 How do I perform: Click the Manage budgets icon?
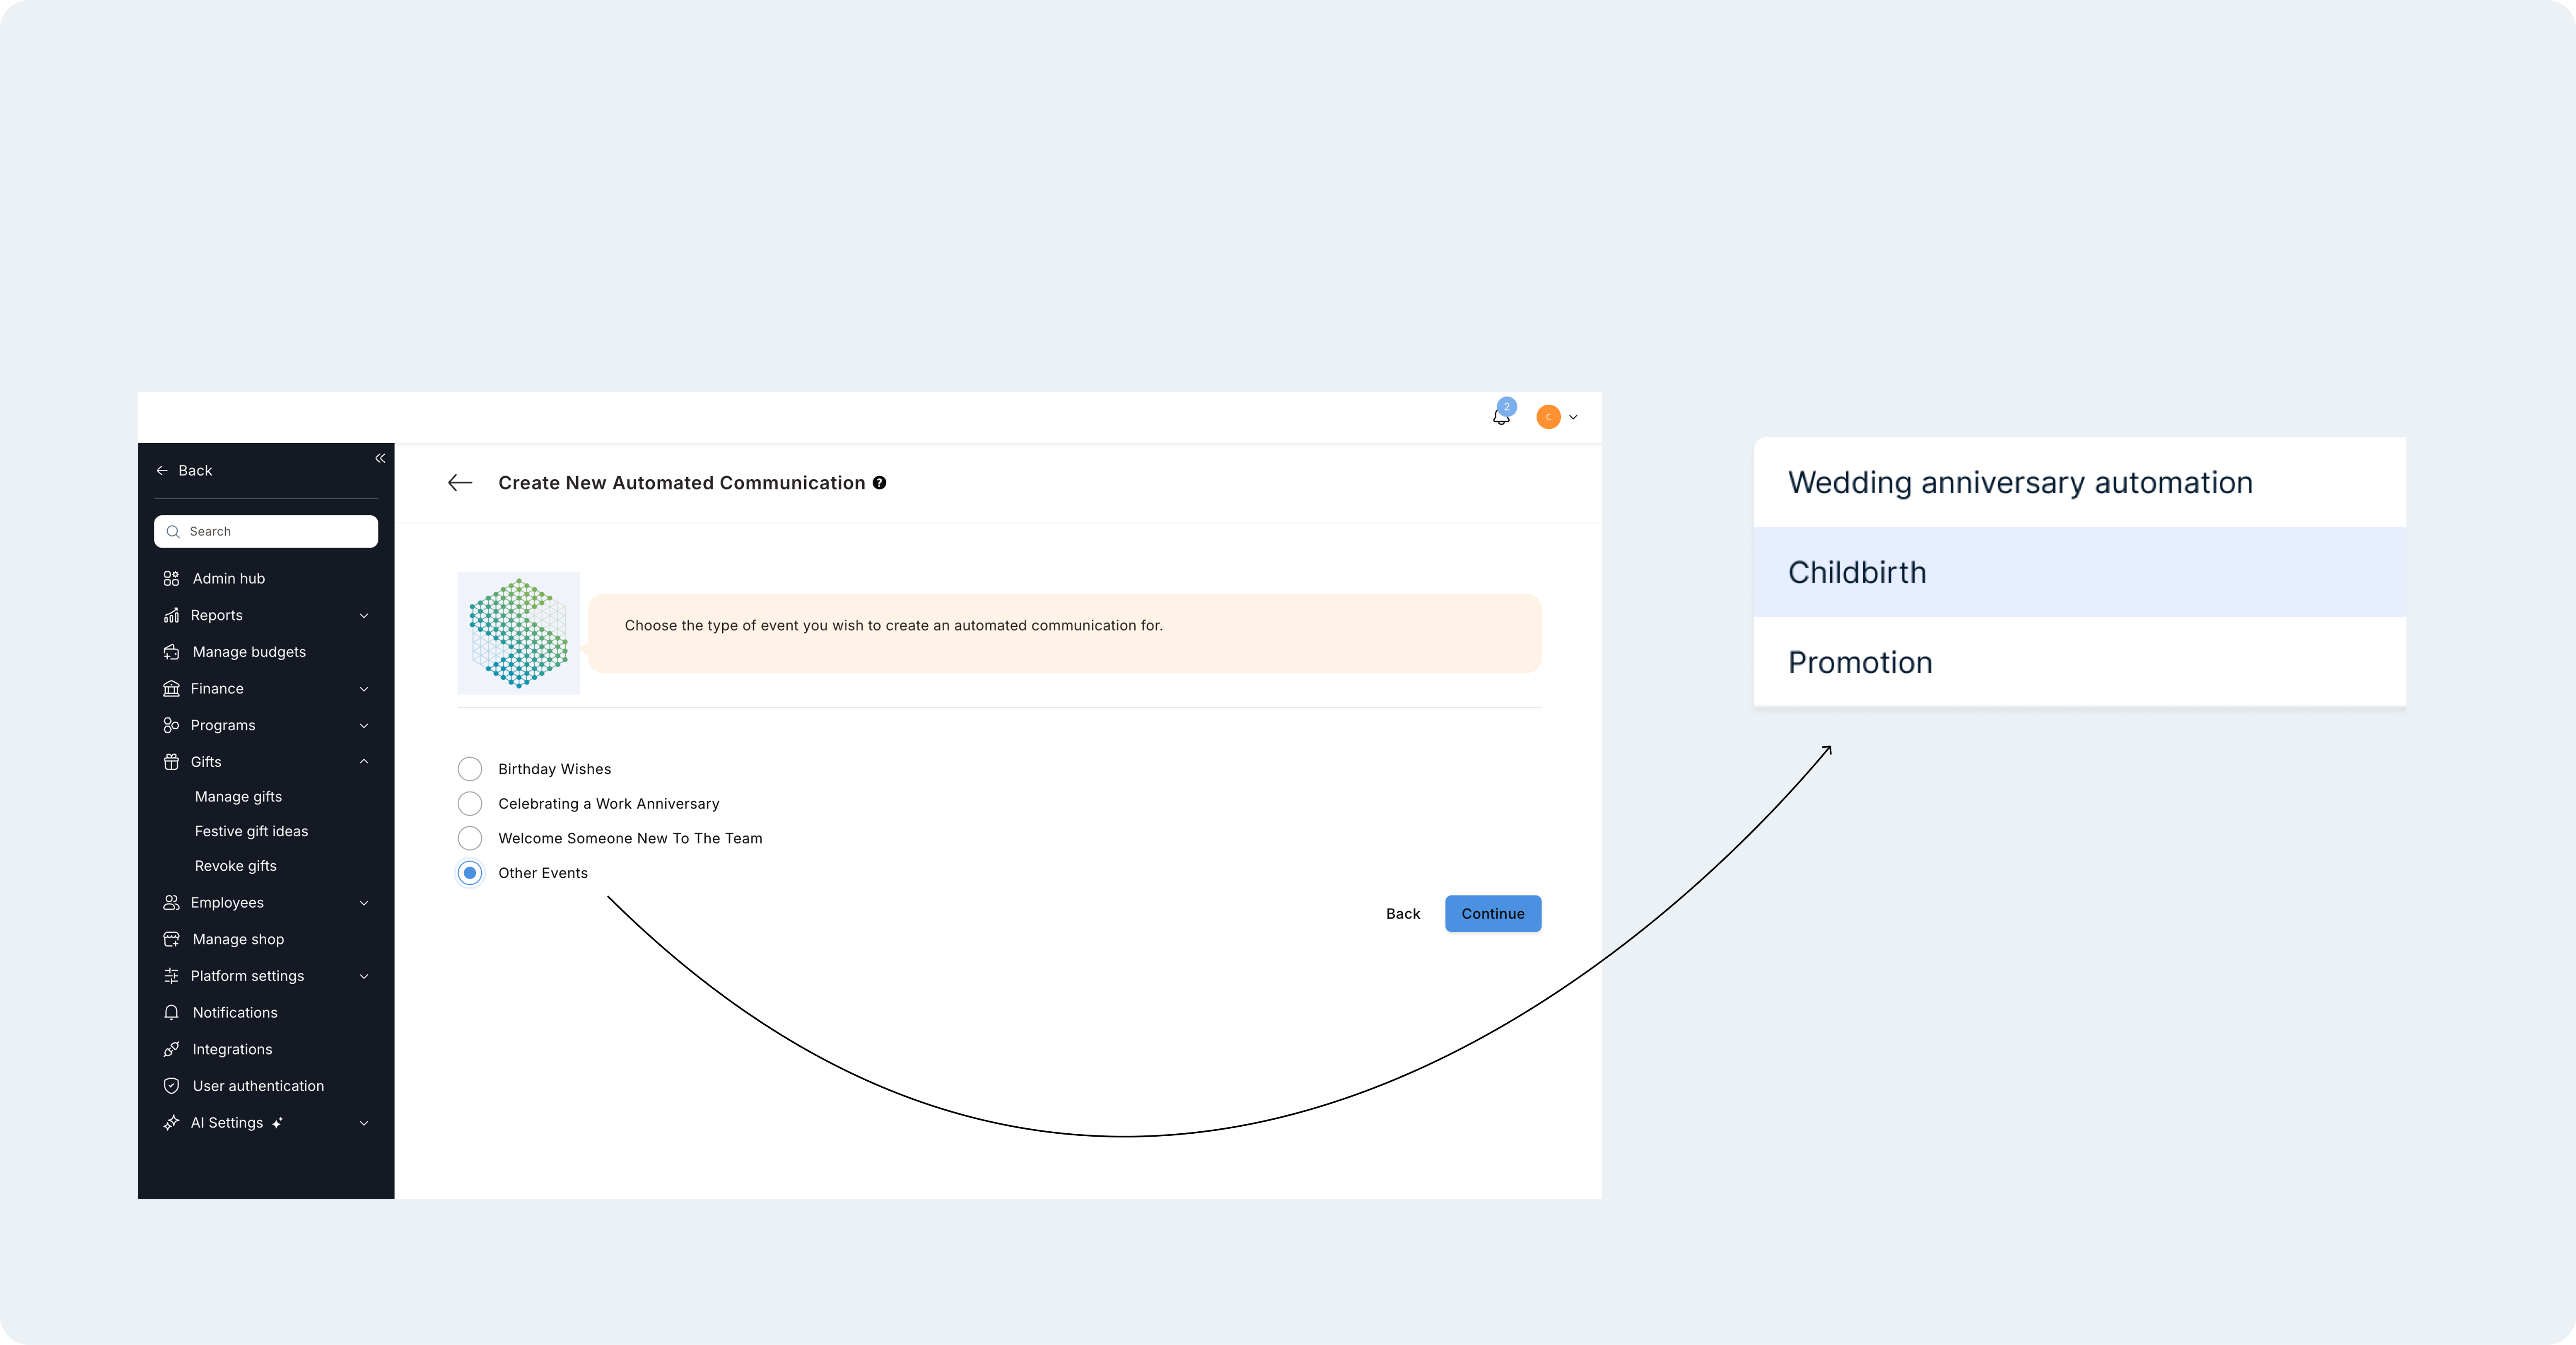pyautogui.click(x=171, y=652)
